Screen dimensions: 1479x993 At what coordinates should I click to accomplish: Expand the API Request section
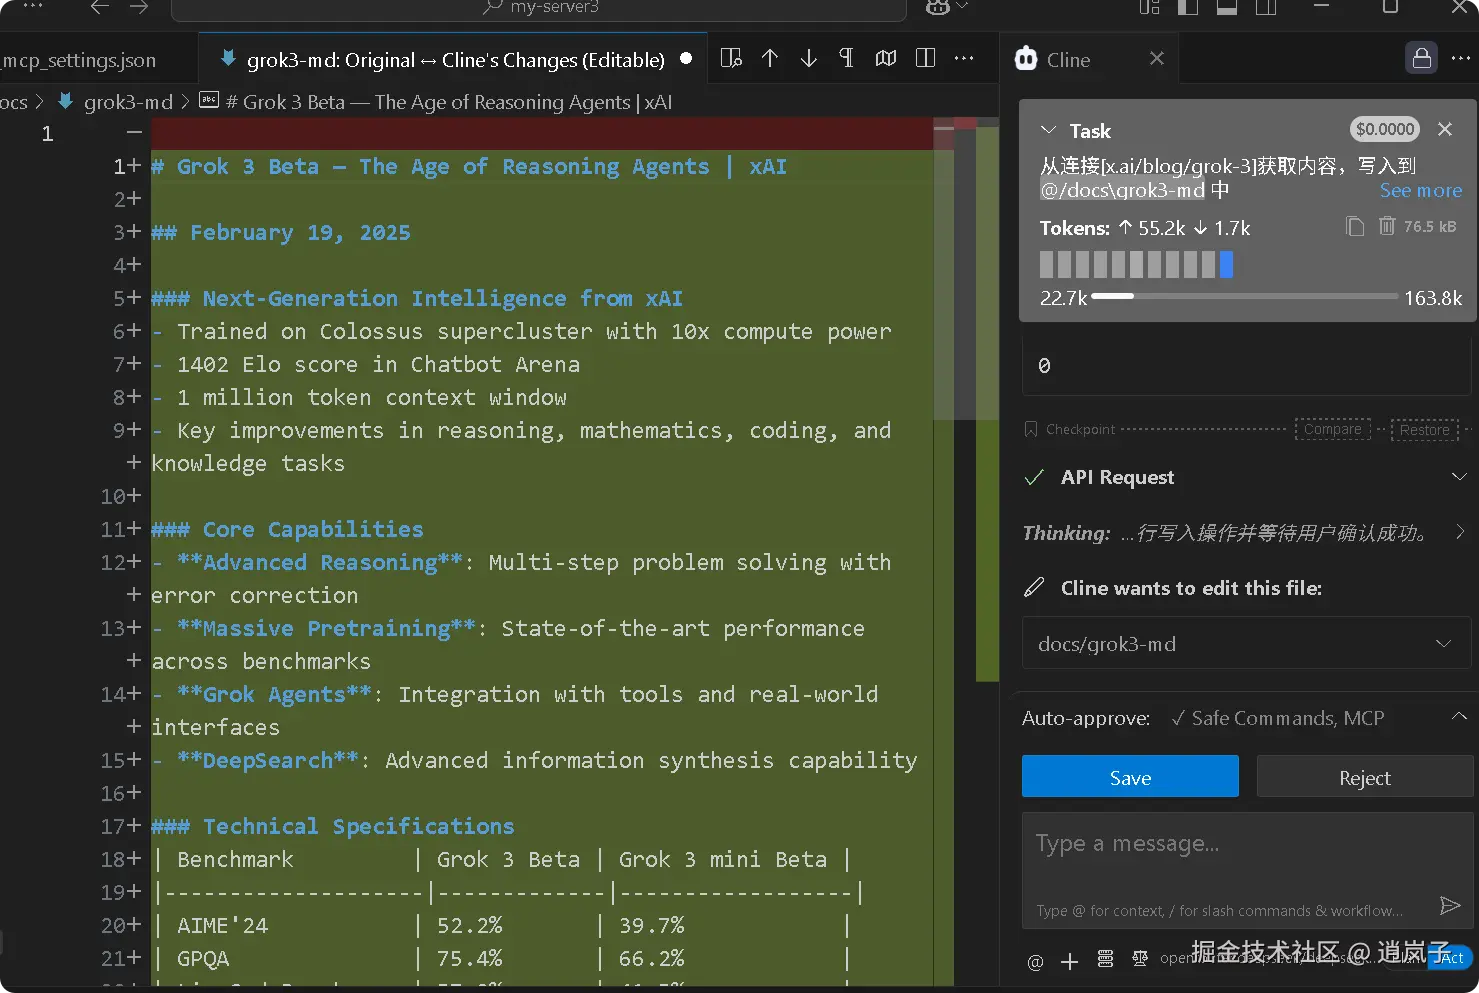[x=1458, y=478]
